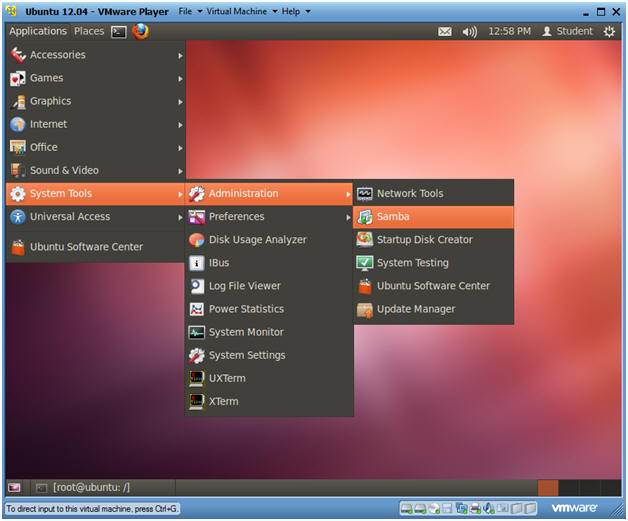Launch Ubuntu Software Center from Administration submenu
Screen dimensions: 628x521
(x=433, y=286)
